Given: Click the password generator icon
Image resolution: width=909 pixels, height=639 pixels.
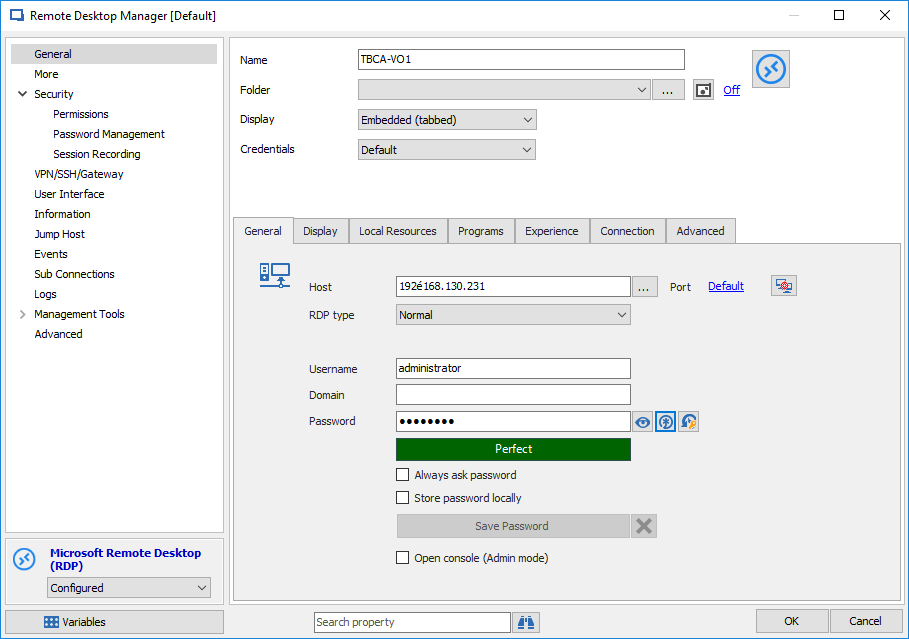Looking at the screenshot, I should click(666, 422).
